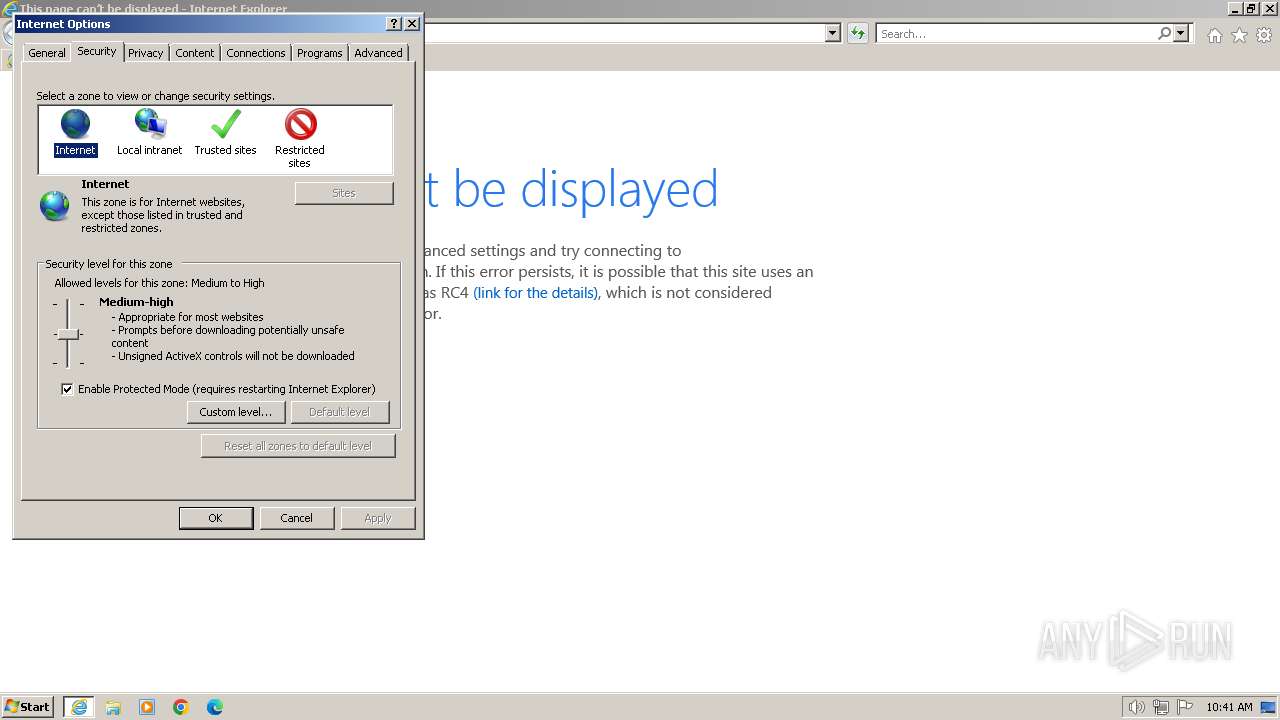Click the Start button
Screen dimensions: 1280x720
click(28, 707)
